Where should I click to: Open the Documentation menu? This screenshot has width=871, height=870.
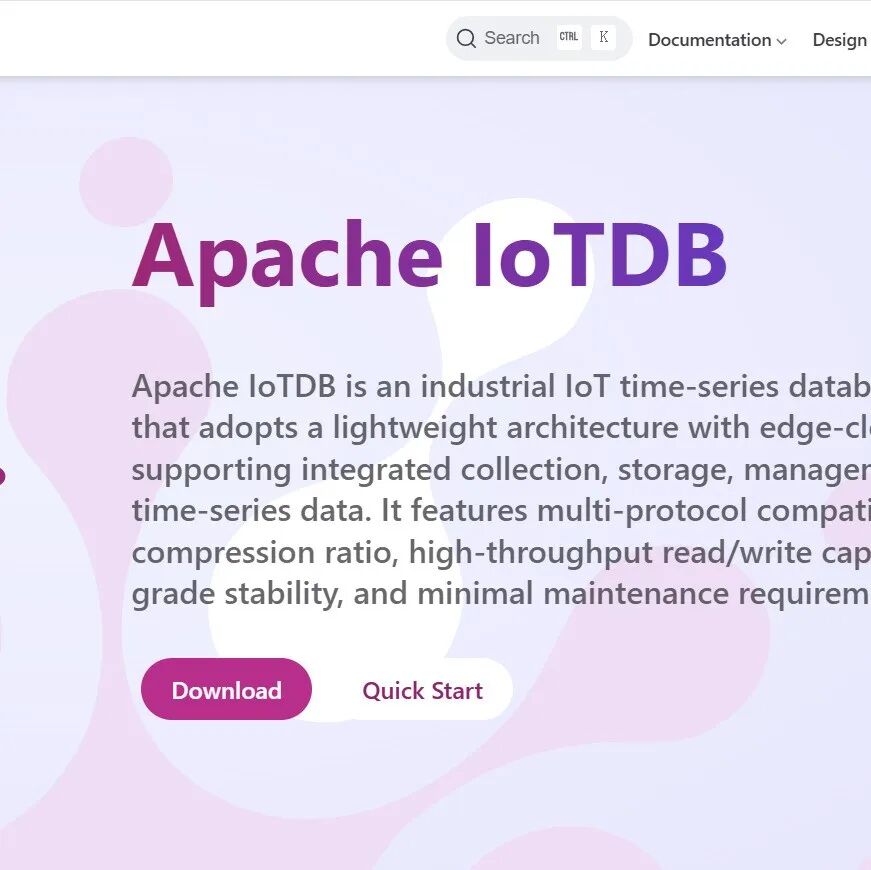pyautogui.click(x=717, y=40)
